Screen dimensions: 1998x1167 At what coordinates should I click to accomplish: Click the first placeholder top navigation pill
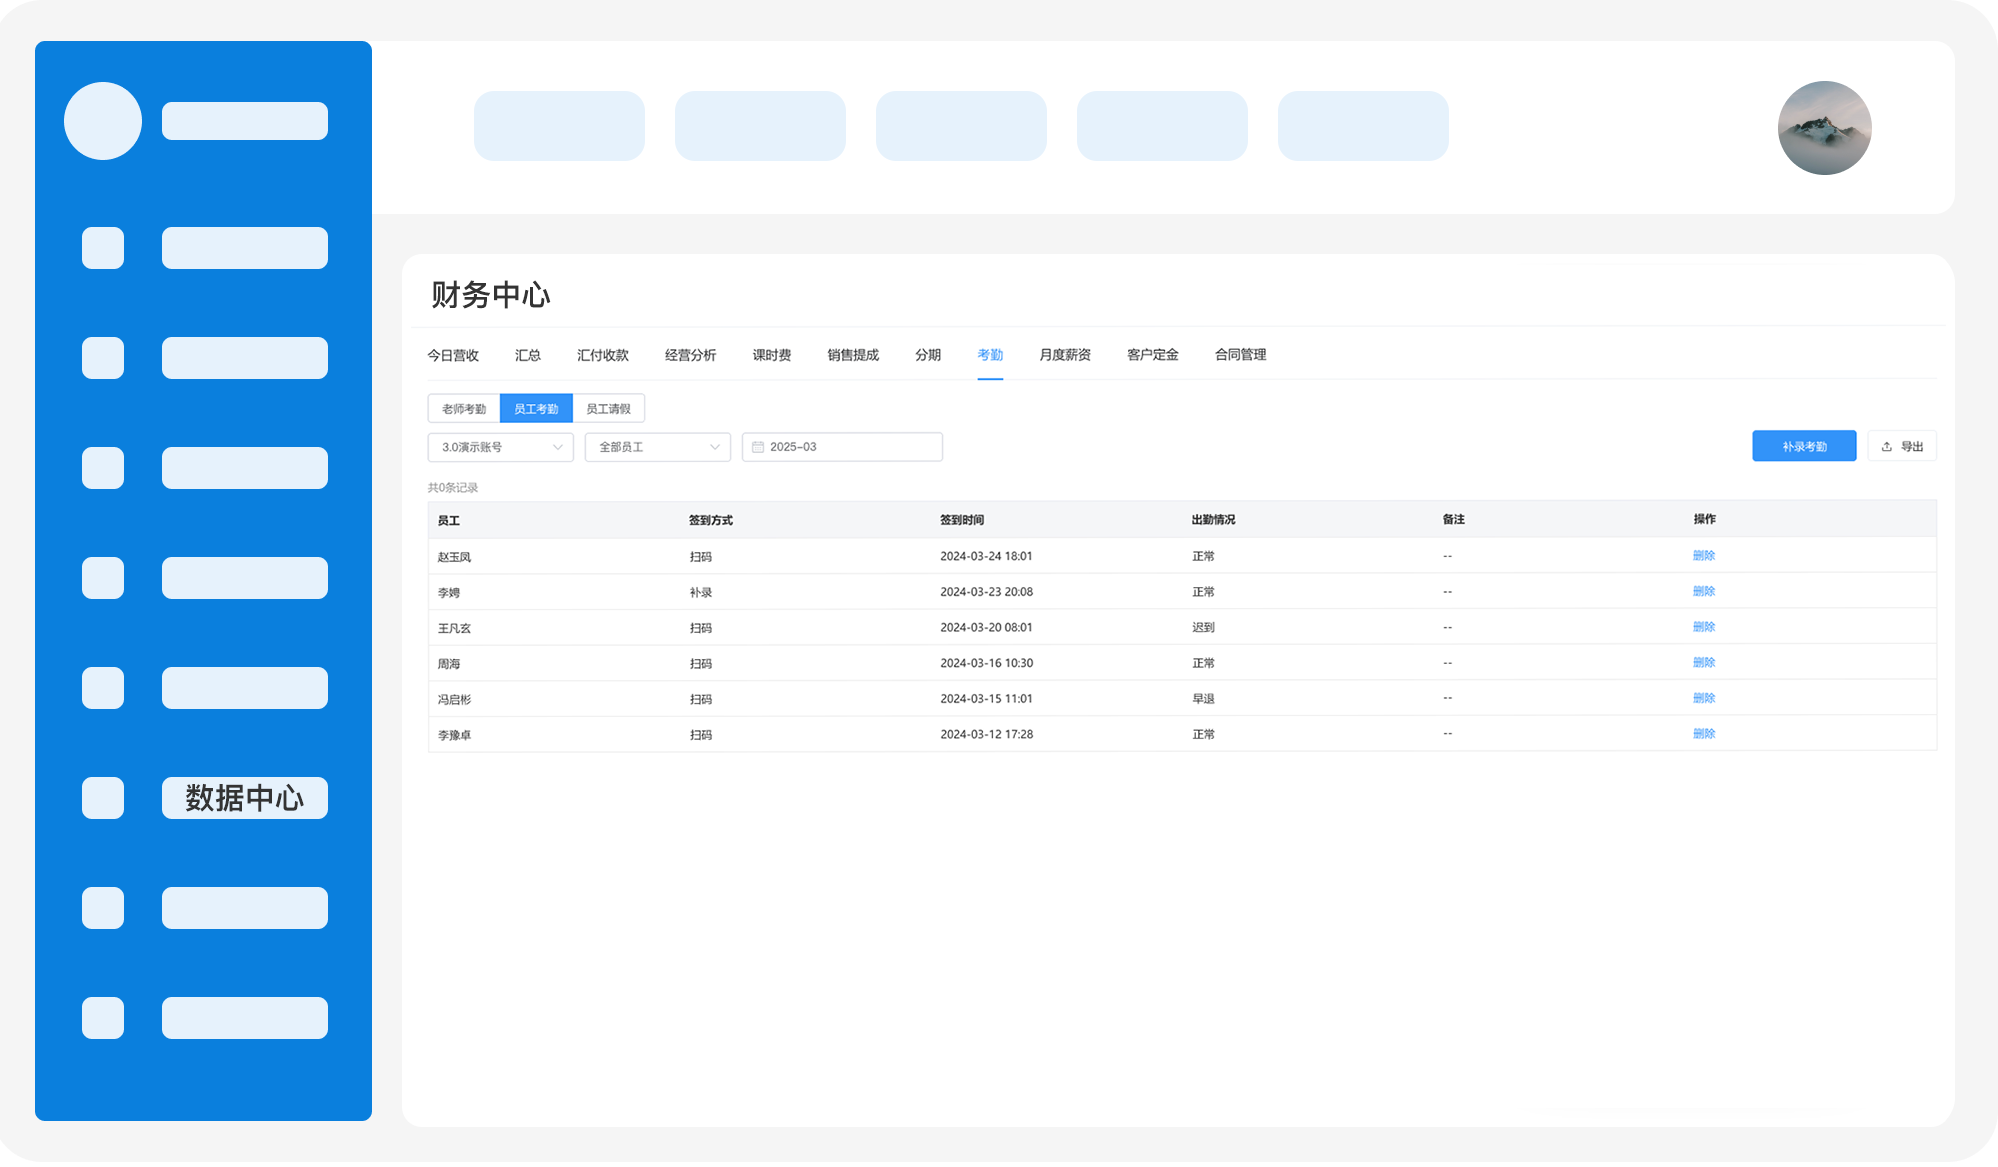click(559, 126)
